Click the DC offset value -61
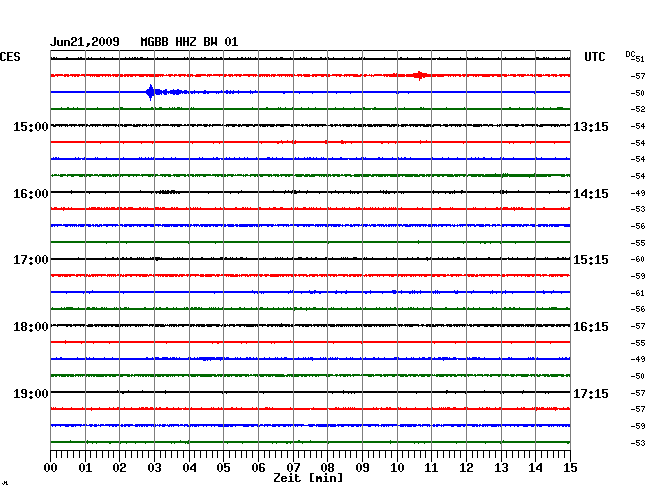This screenshot has height=494, width=650. click(638, 293)
